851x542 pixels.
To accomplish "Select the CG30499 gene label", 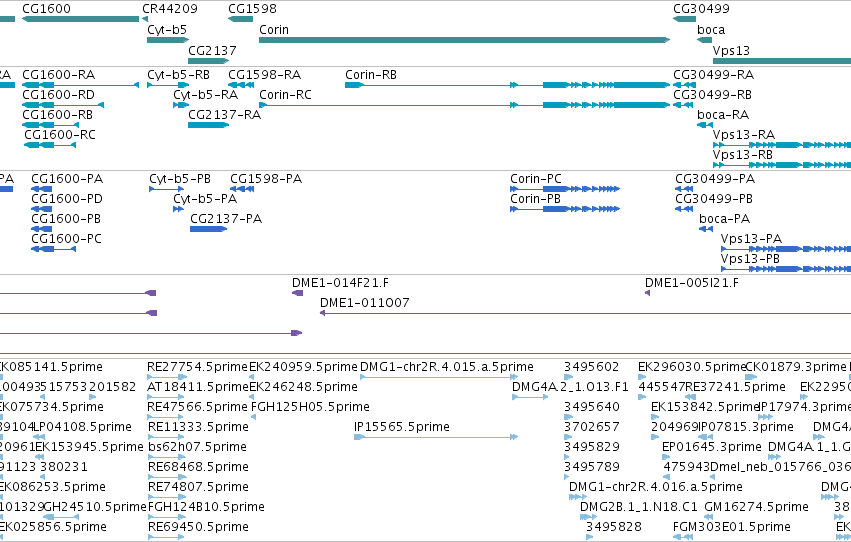I will point(701,9).
